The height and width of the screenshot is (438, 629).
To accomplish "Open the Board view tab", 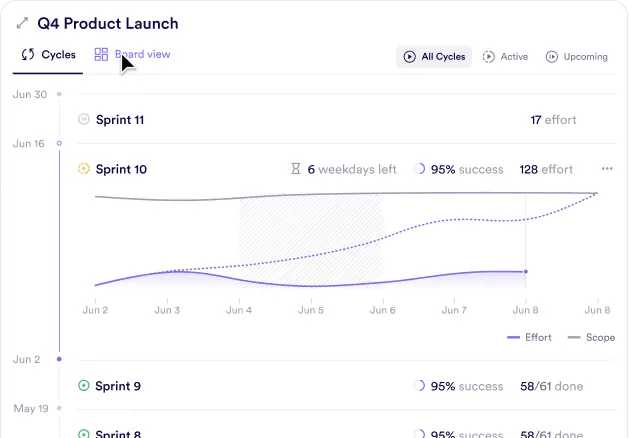I will [132, 55].
